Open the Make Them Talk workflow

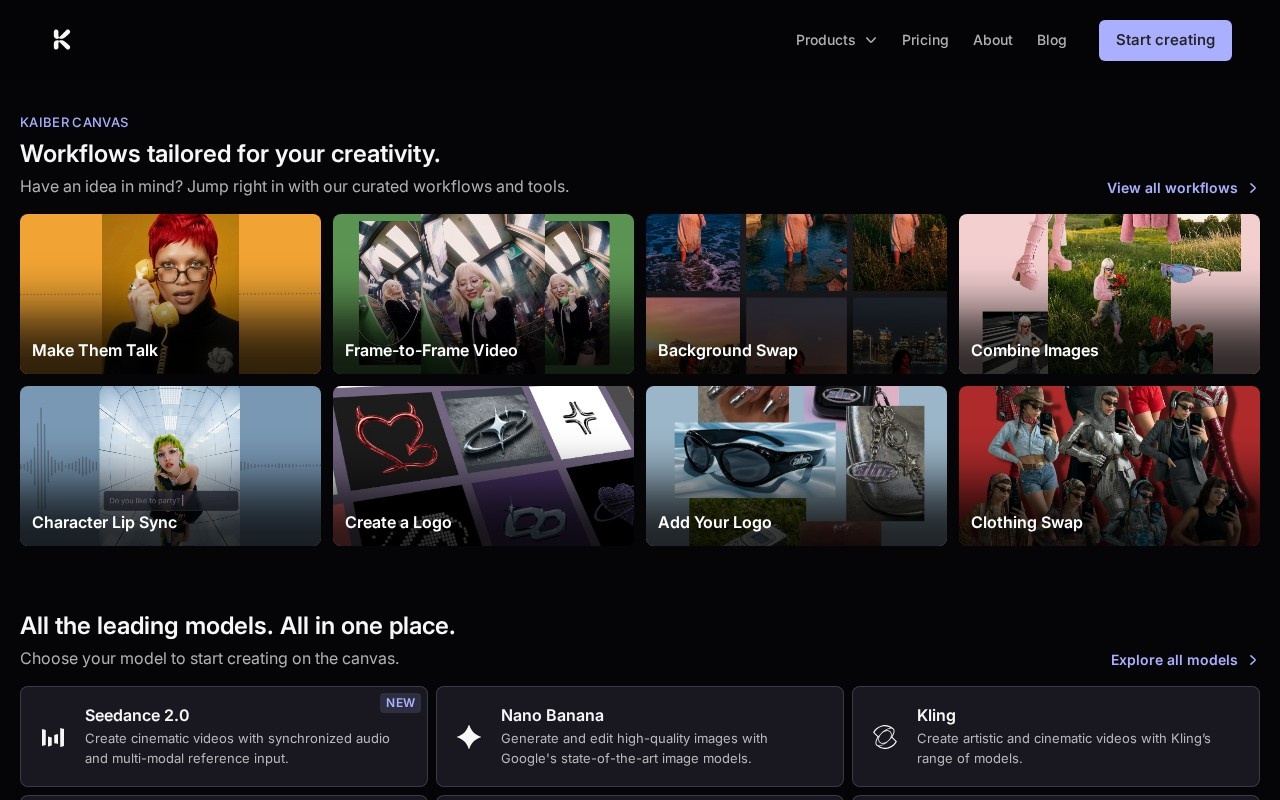[170, 294]
